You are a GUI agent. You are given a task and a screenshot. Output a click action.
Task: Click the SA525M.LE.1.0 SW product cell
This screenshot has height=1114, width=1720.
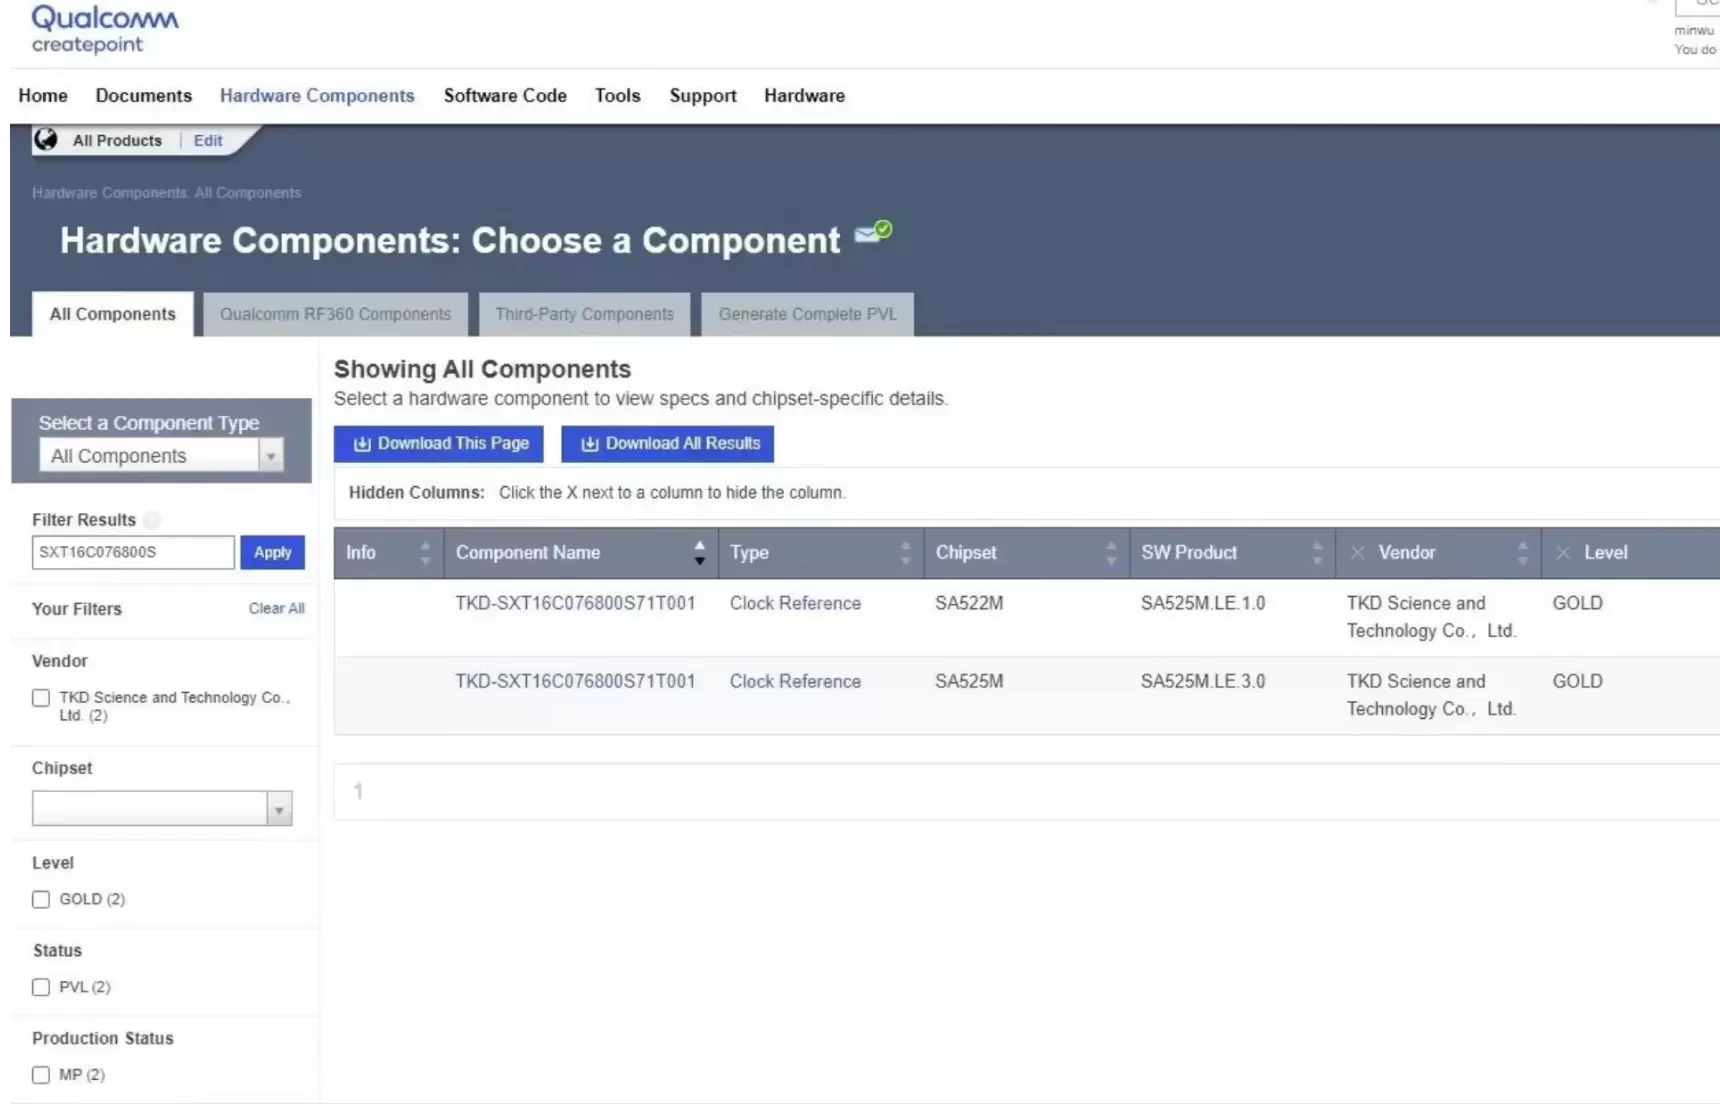tap(1203, 603)
